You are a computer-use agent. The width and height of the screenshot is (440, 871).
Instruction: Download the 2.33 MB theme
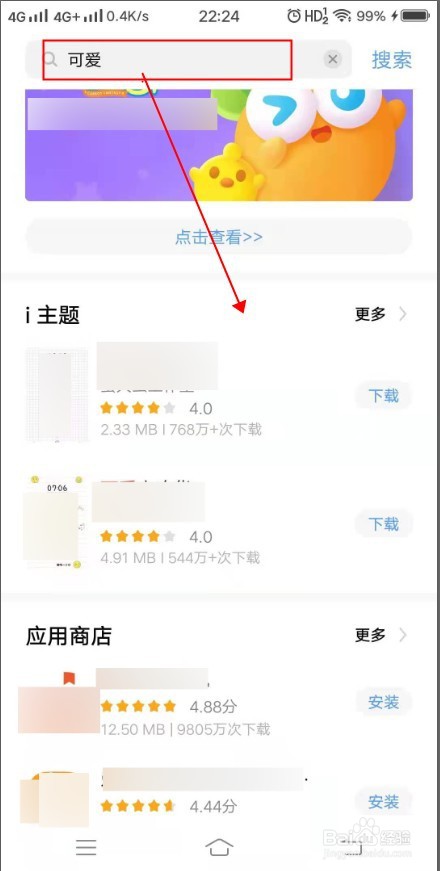point(383,396)
